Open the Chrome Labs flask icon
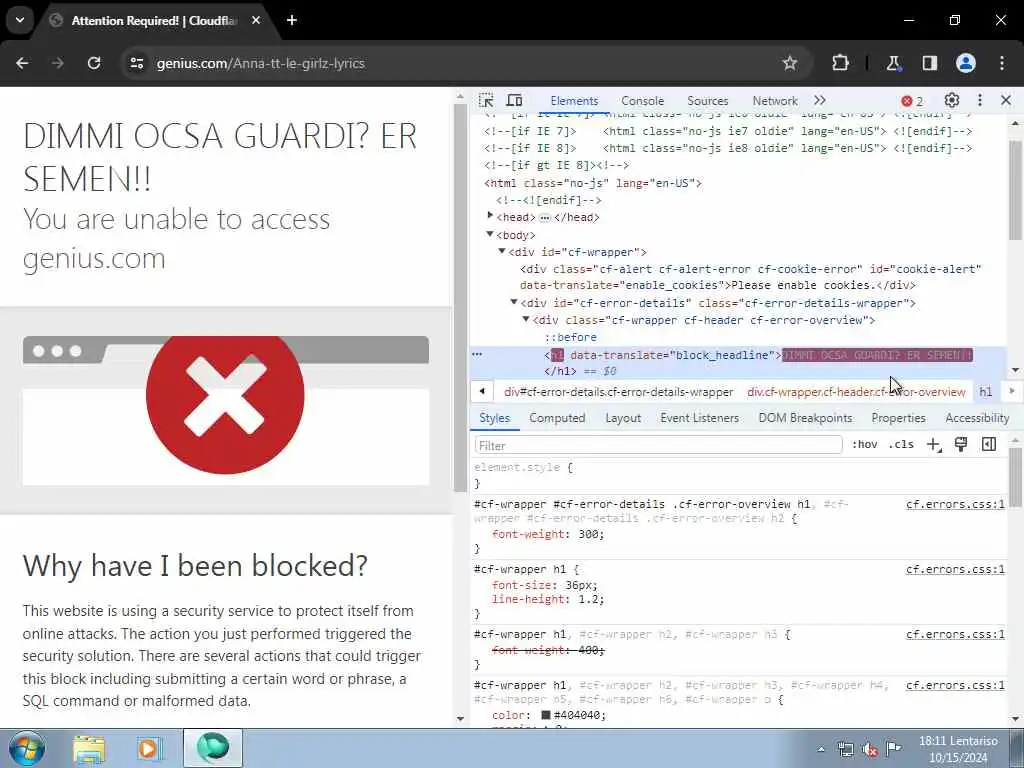 click(x=893, y=63)
